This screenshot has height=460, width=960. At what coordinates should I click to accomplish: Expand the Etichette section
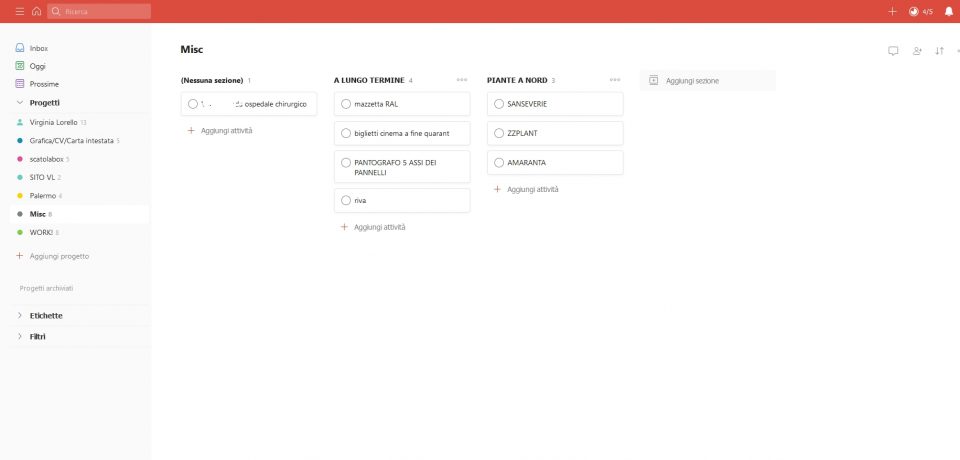click(x=20, y=315)
